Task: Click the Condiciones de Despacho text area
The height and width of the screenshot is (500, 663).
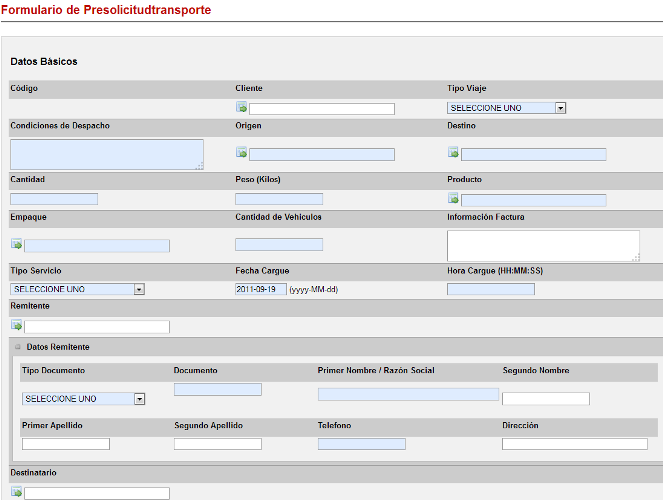Action: (x=106, y=154)
